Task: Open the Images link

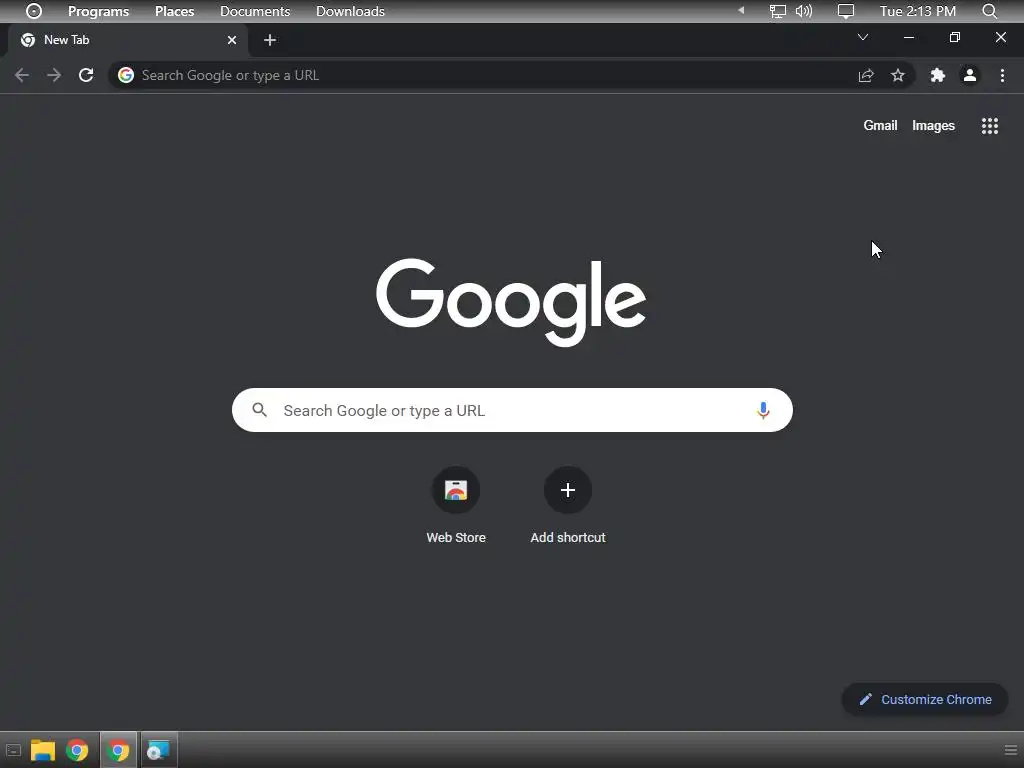Action: click(x=933, y=125)
